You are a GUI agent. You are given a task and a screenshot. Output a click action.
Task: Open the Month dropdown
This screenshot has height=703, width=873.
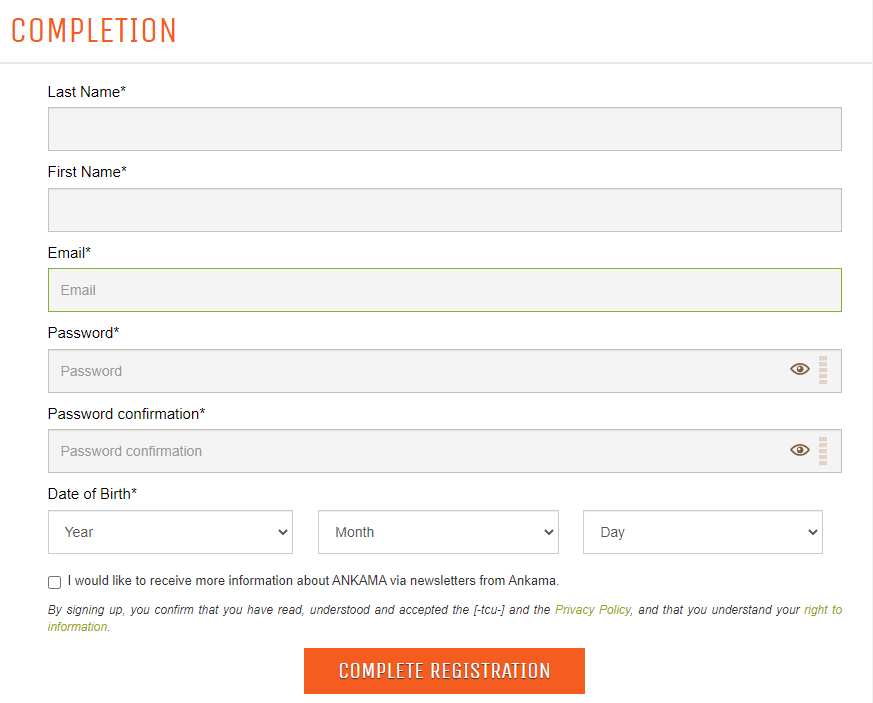(x=438, y=531)
